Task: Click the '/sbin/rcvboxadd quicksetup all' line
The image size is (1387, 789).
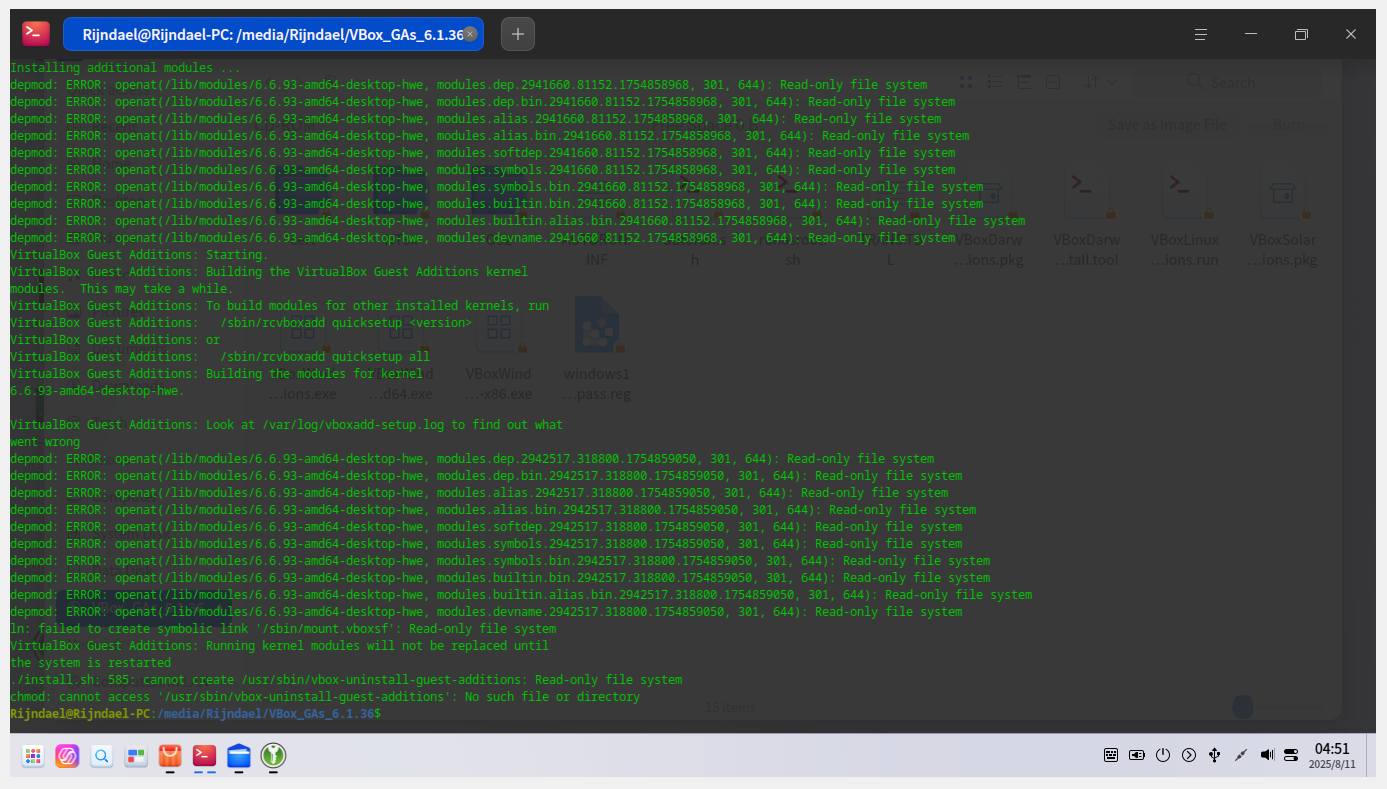Action: [x=220, y=357]
